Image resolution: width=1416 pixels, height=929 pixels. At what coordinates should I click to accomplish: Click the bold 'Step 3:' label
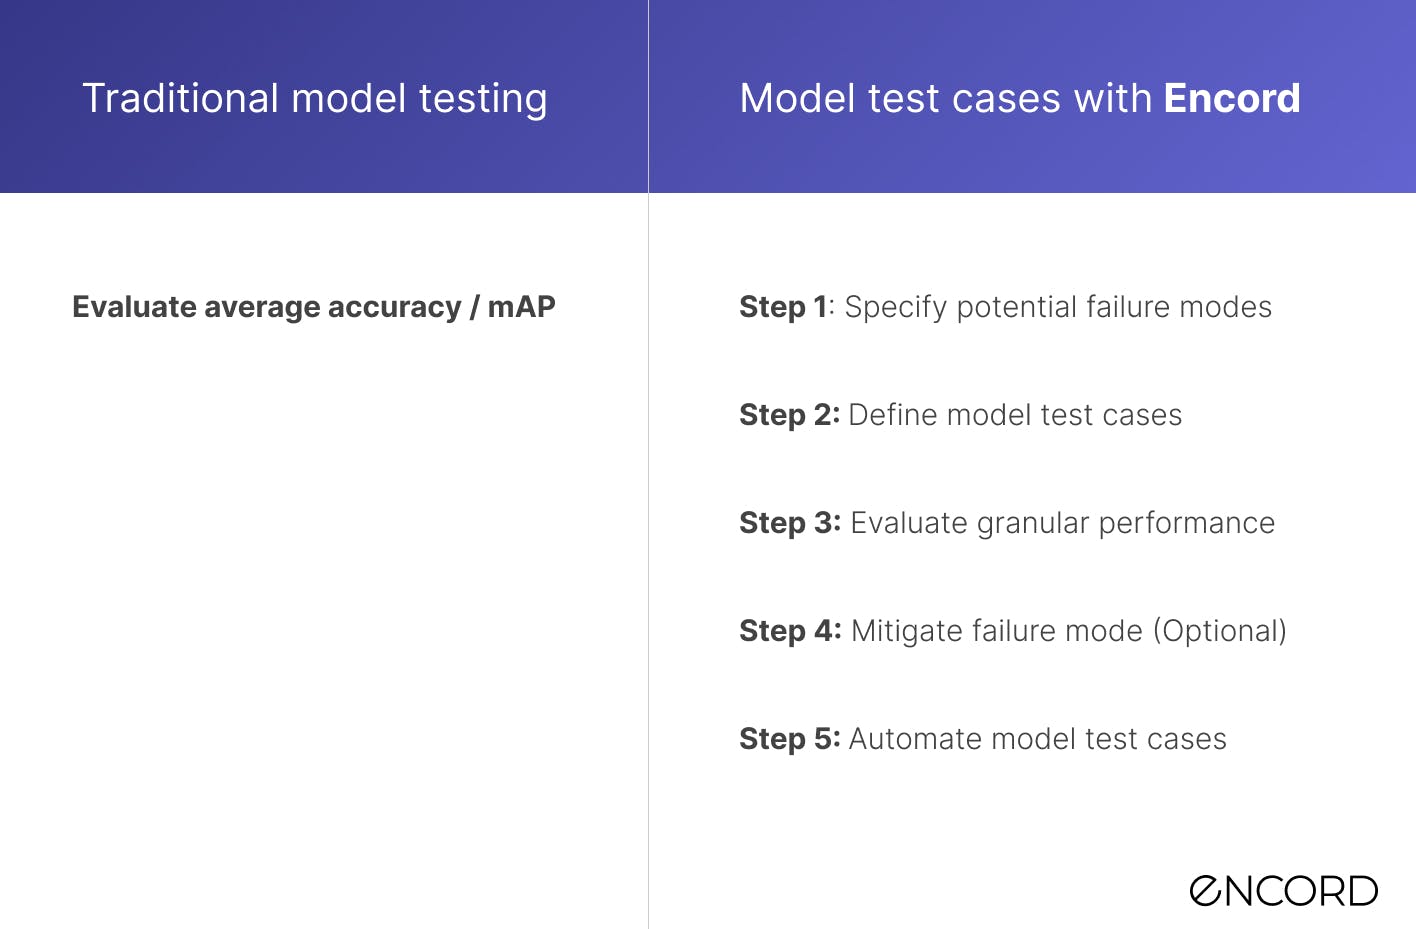click(x=790, y=523)
